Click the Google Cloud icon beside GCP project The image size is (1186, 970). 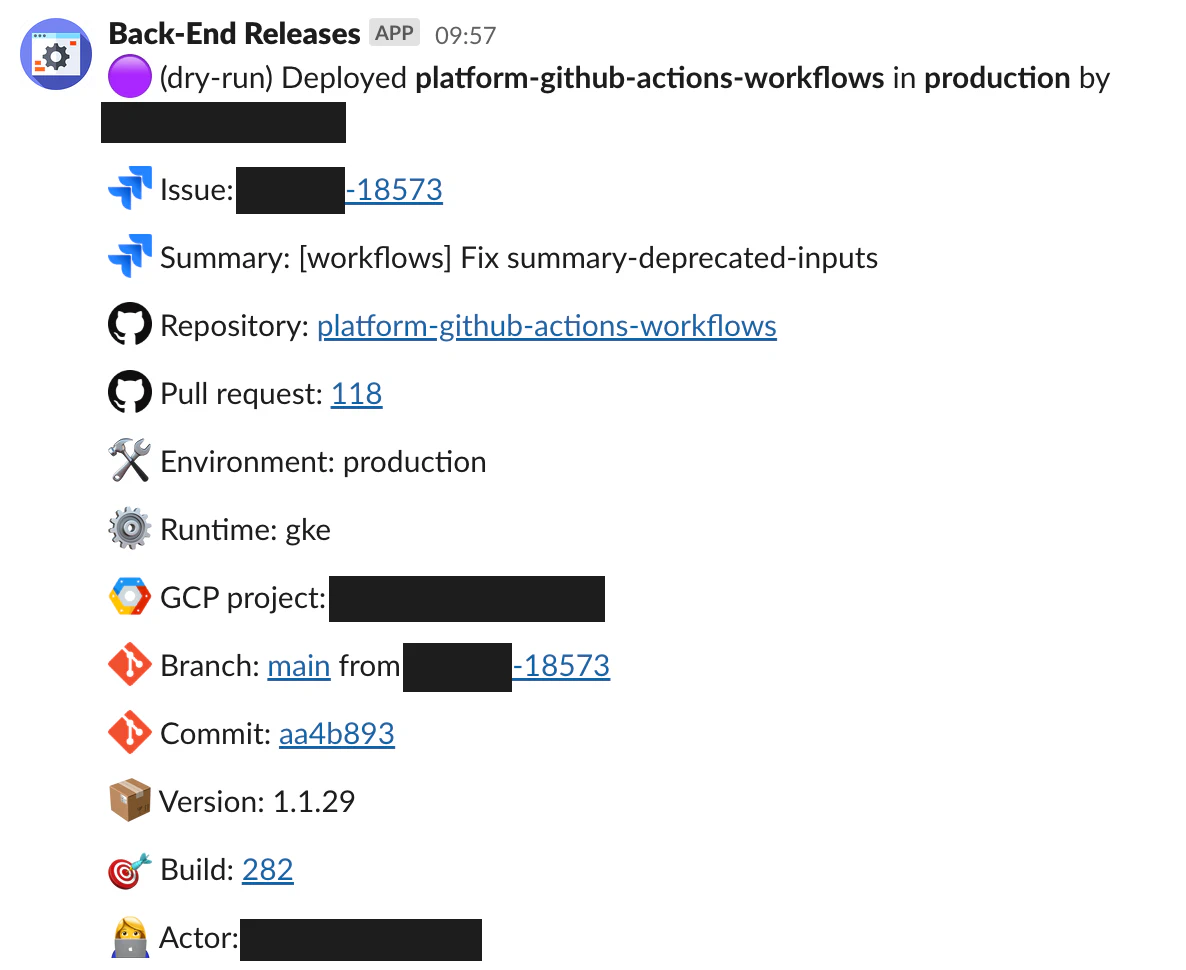coord(129,598)
